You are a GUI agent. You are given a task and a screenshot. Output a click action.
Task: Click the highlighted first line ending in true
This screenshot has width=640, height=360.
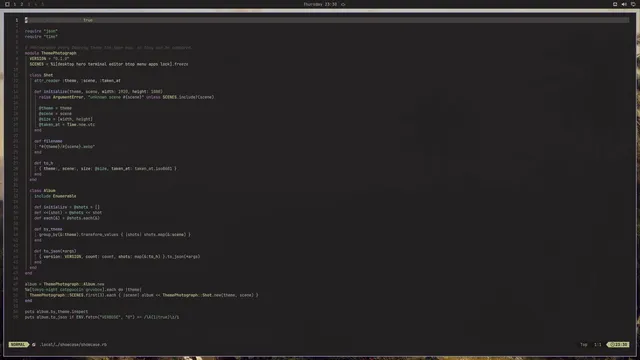327,20
